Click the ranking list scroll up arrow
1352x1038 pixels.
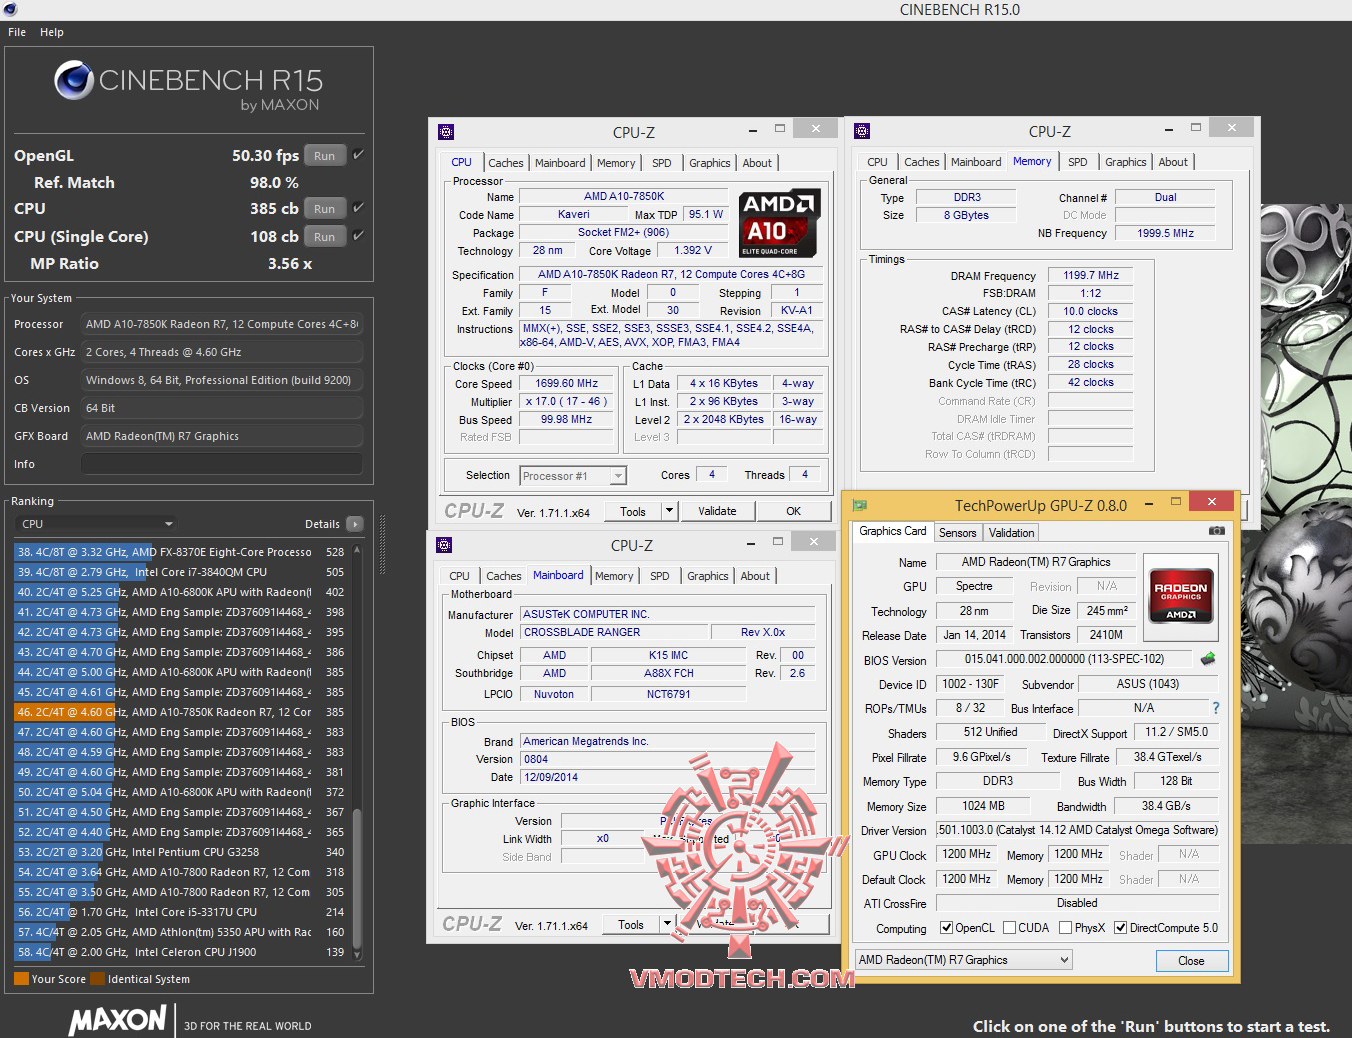(357, 551)
